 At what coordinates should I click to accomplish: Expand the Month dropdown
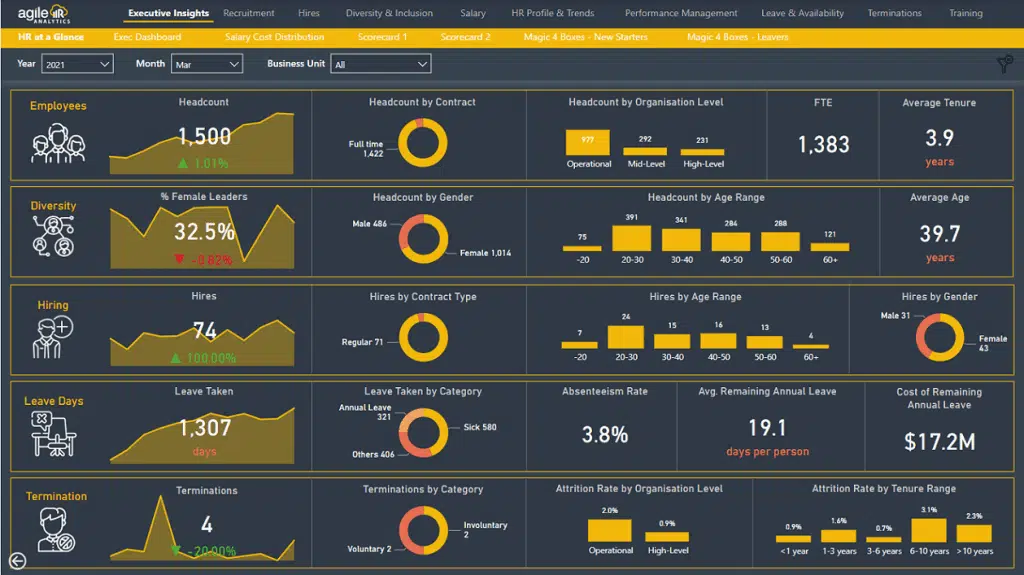[207, 64]
